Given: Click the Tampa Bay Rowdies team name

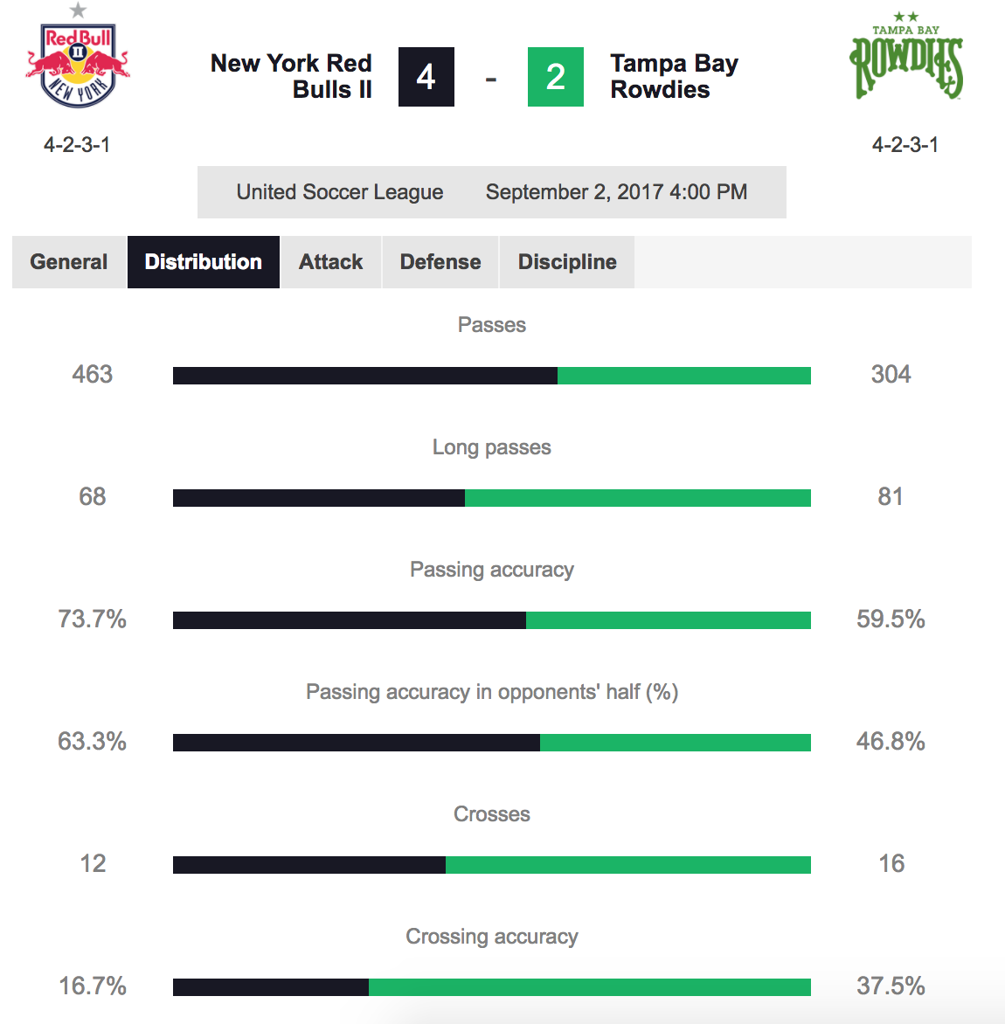Looking at the screenshot, I should (675, 76).
